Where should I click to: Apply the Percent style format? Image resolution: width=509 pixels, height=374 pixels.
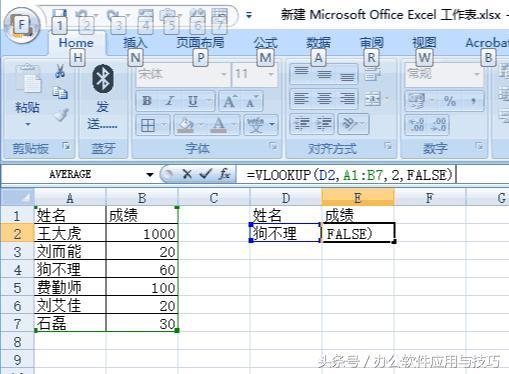click(x=449, y=101)
